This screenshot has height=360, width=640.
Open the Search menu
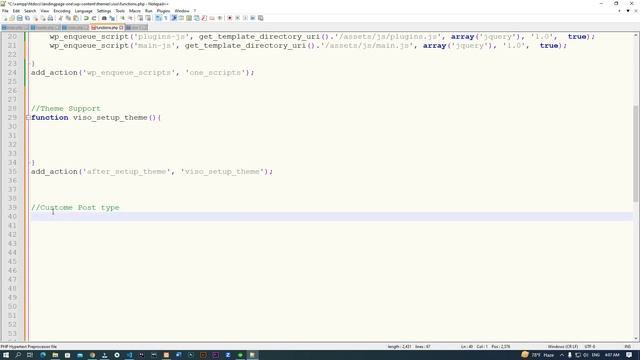(30, 11)
